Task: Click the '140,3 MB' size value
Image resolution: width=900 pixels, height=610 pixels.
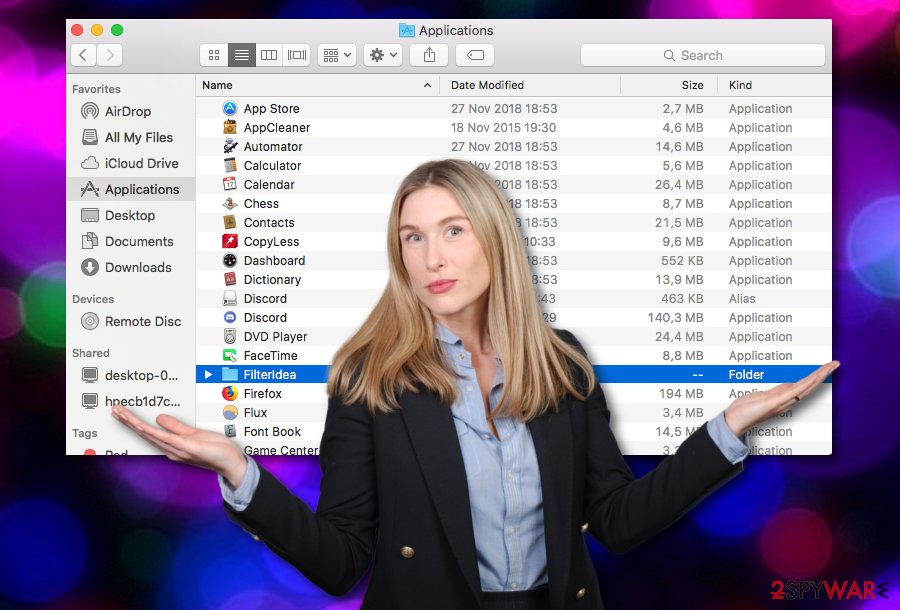Action: pyautogui.click(x=676, y=317)
